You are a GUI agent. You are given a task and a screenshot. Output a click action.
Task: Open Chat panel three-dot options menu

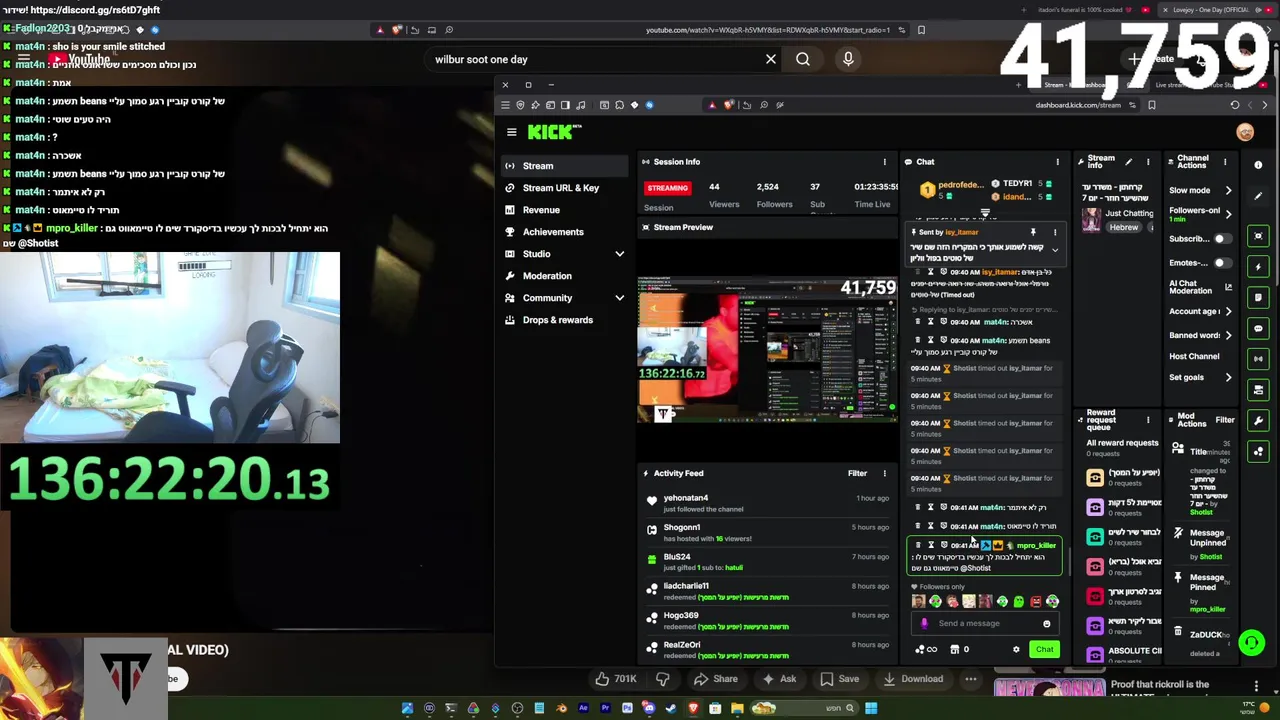click(1057, 162)
